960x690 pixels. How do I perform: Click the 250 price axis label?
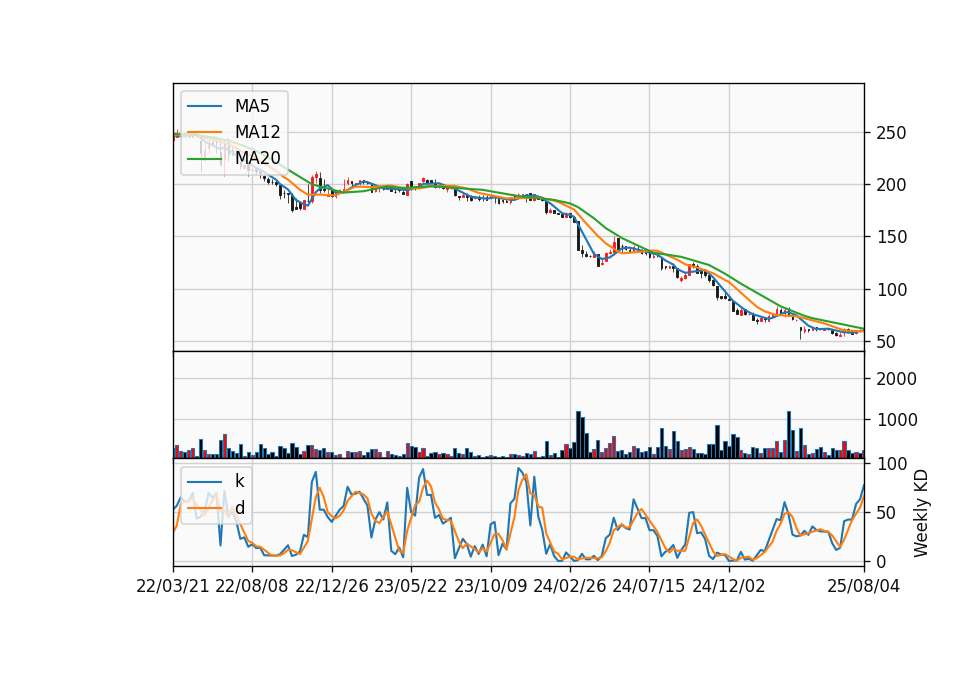click(x=891, y=133)
